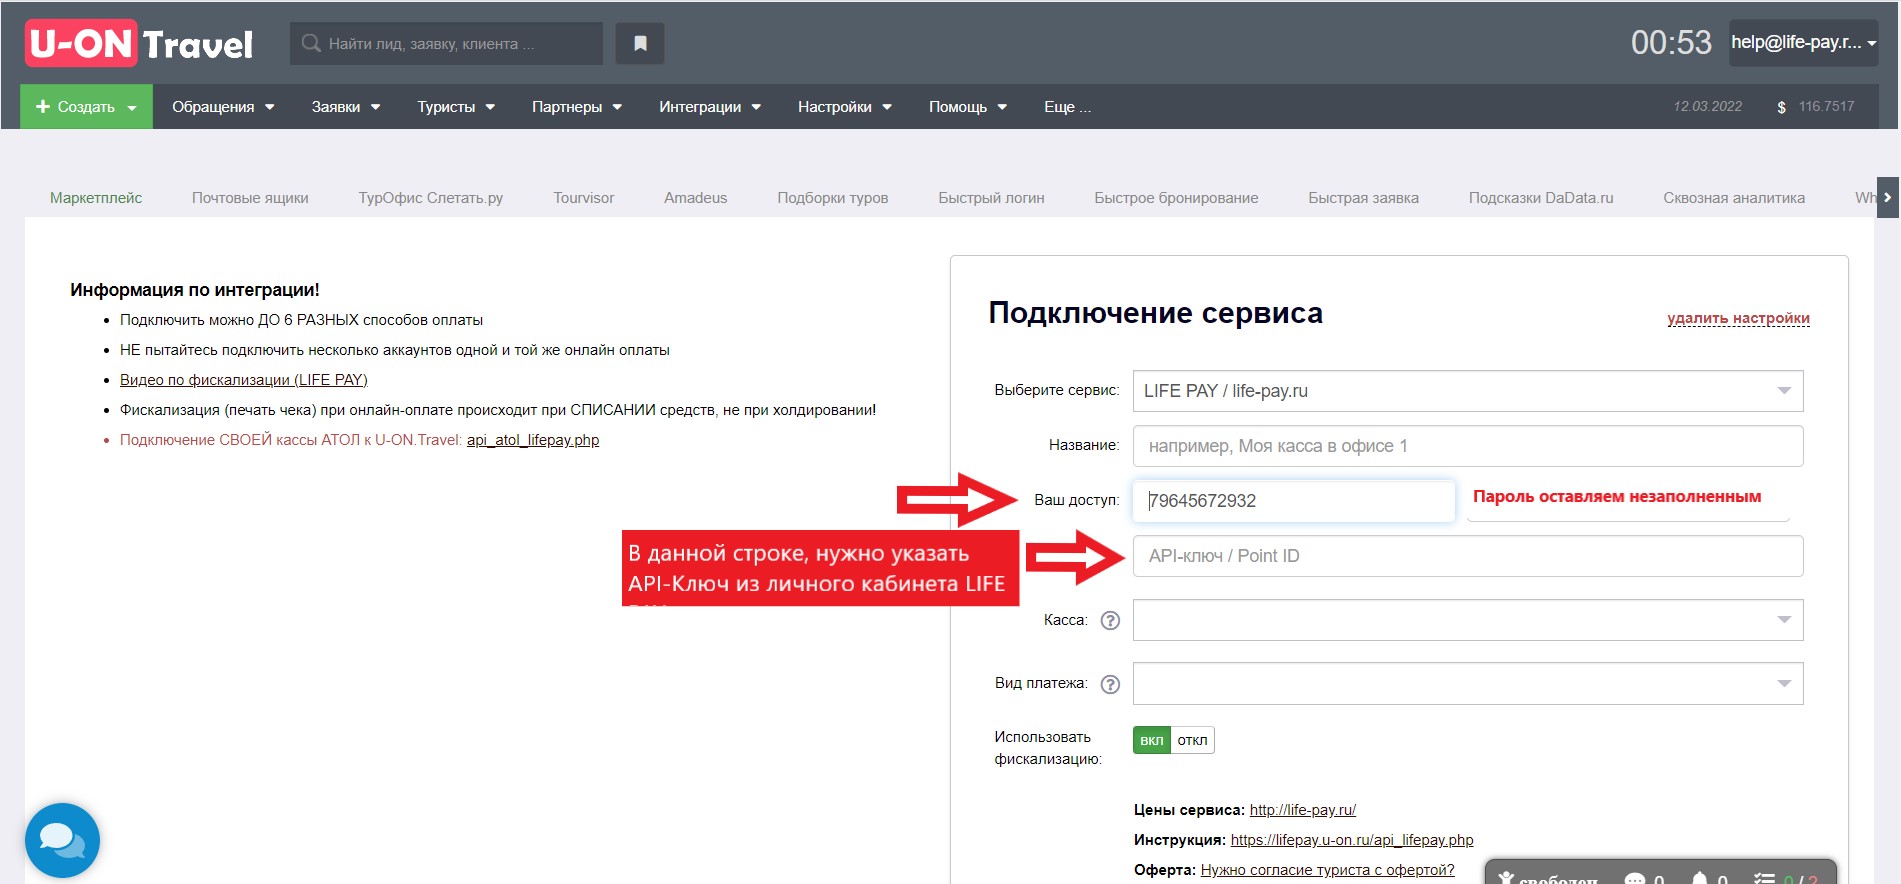Click the 00:53 timer display

coord(1671,43)
